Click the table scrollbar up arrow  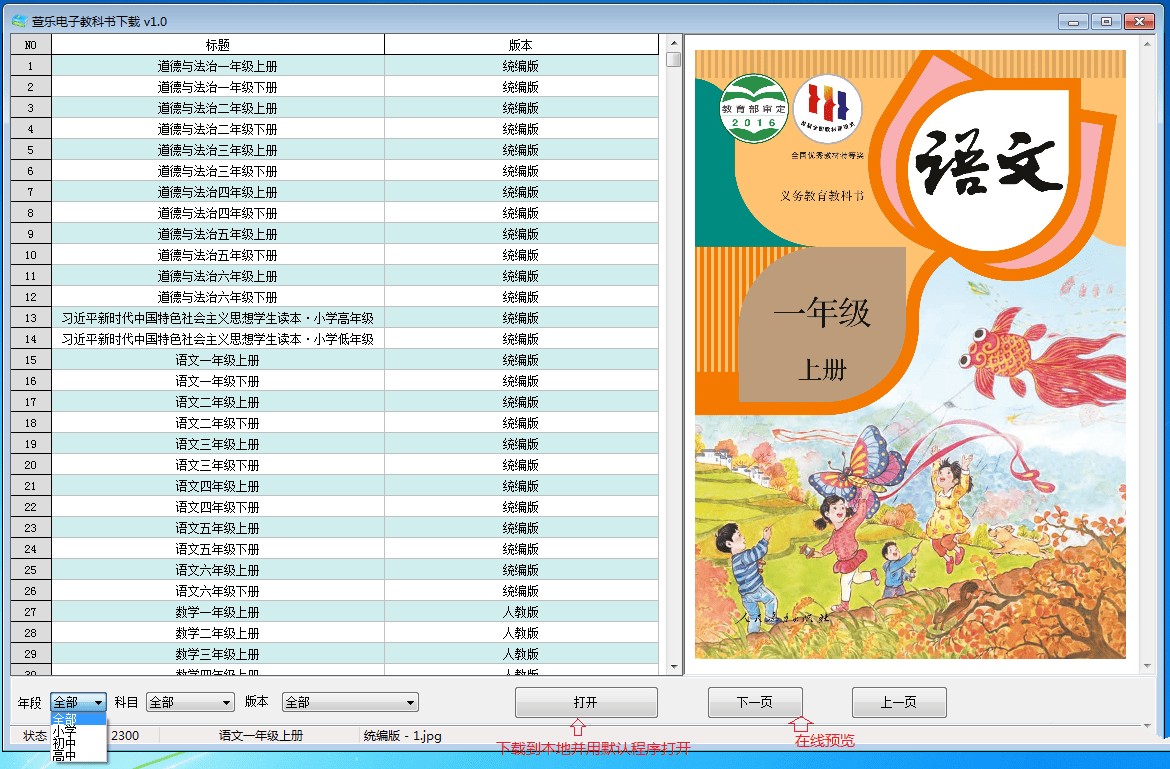(674, 43)
